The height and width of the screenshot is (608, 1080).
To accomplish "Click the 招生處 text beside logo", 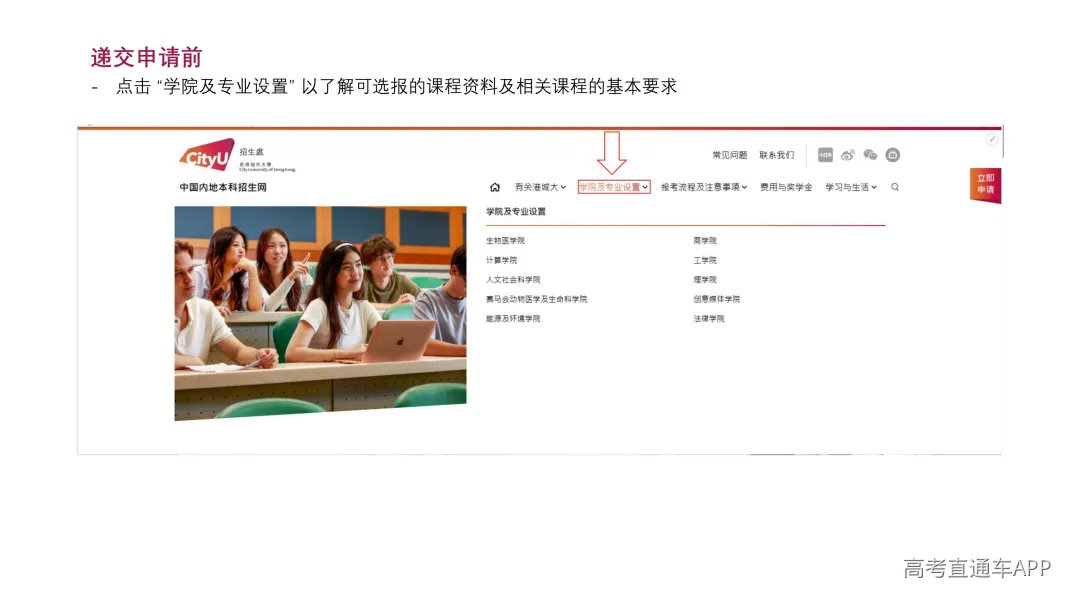I will pyautogui.click(x=252, y=152).
